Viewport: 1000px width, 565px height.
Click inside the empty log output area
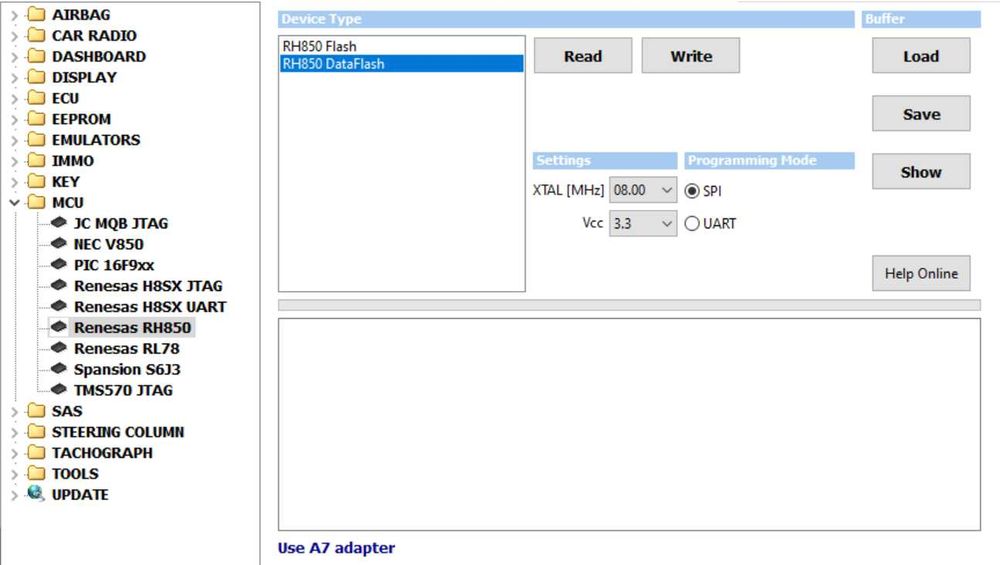[629, 425]
